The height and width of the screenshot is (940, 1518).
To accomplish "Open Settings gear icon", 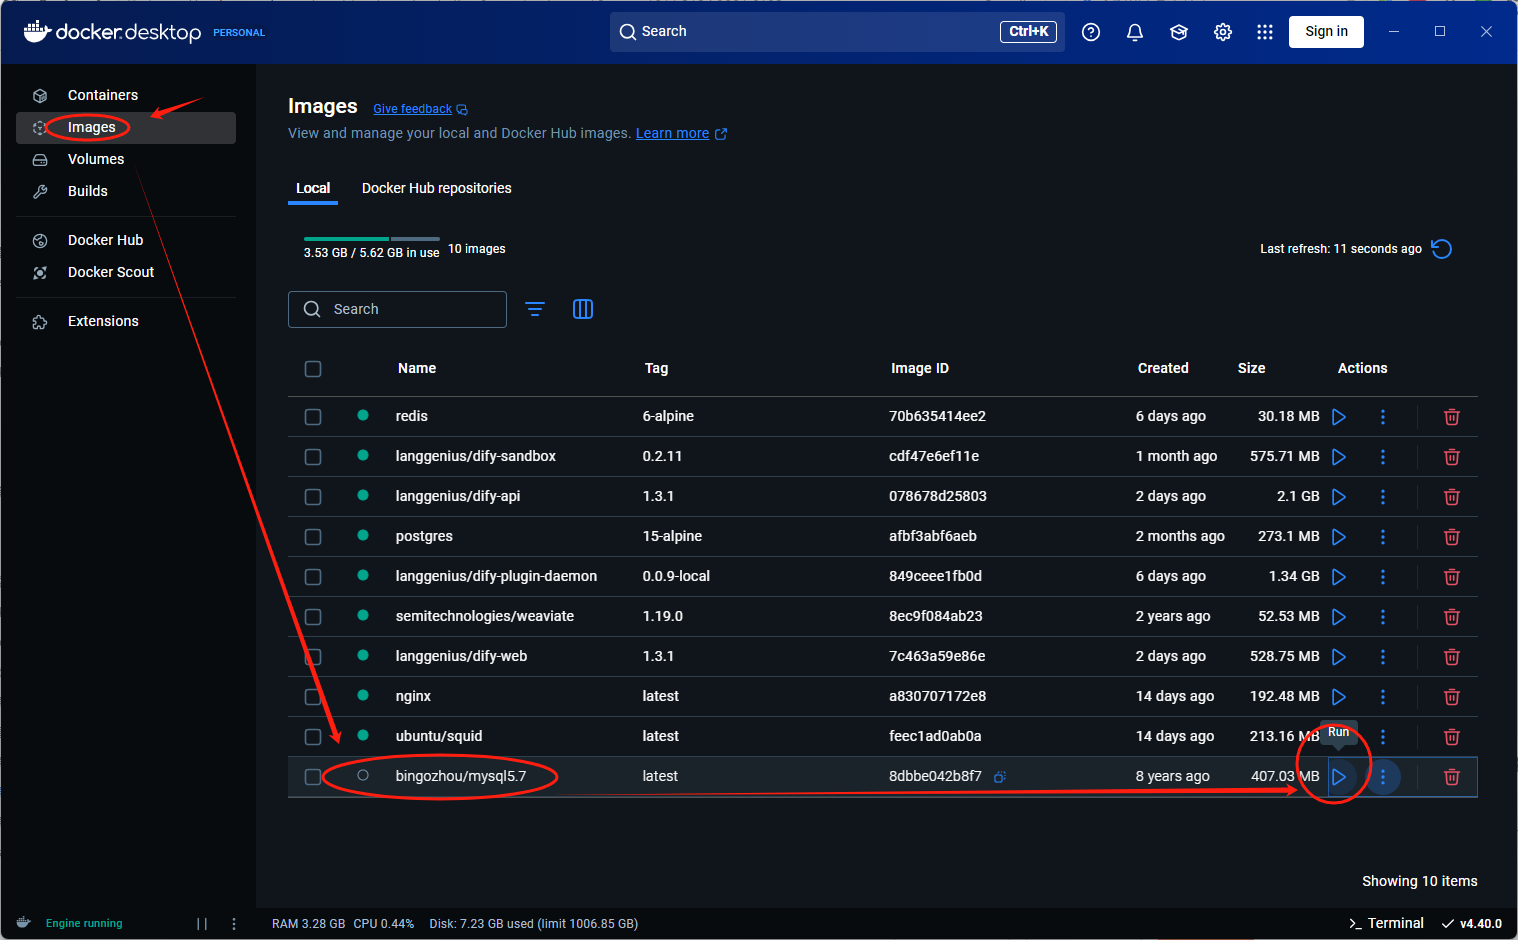I will [x=1223, y=32].
